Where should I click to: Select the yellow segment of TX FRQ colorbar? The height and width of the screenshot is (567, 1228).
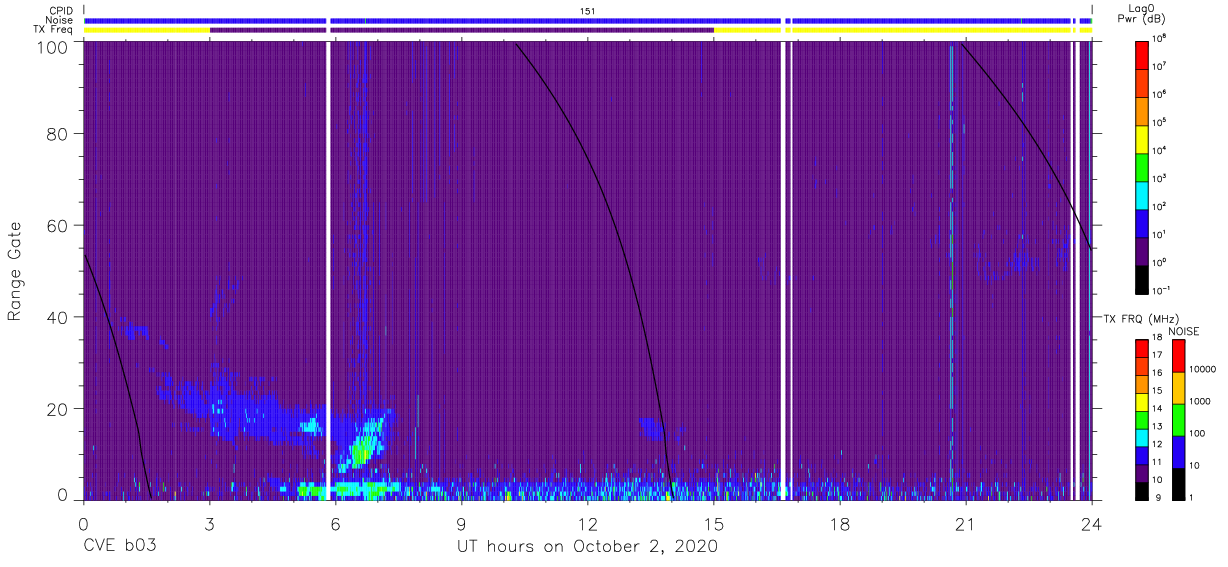pyautogui.click(x=1141, y=402)
